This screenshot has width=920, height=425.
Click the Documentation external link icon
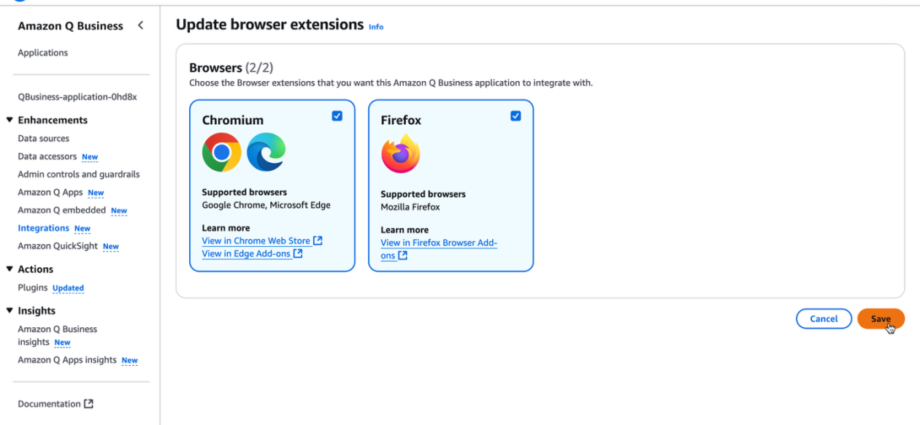click(89, 404)
